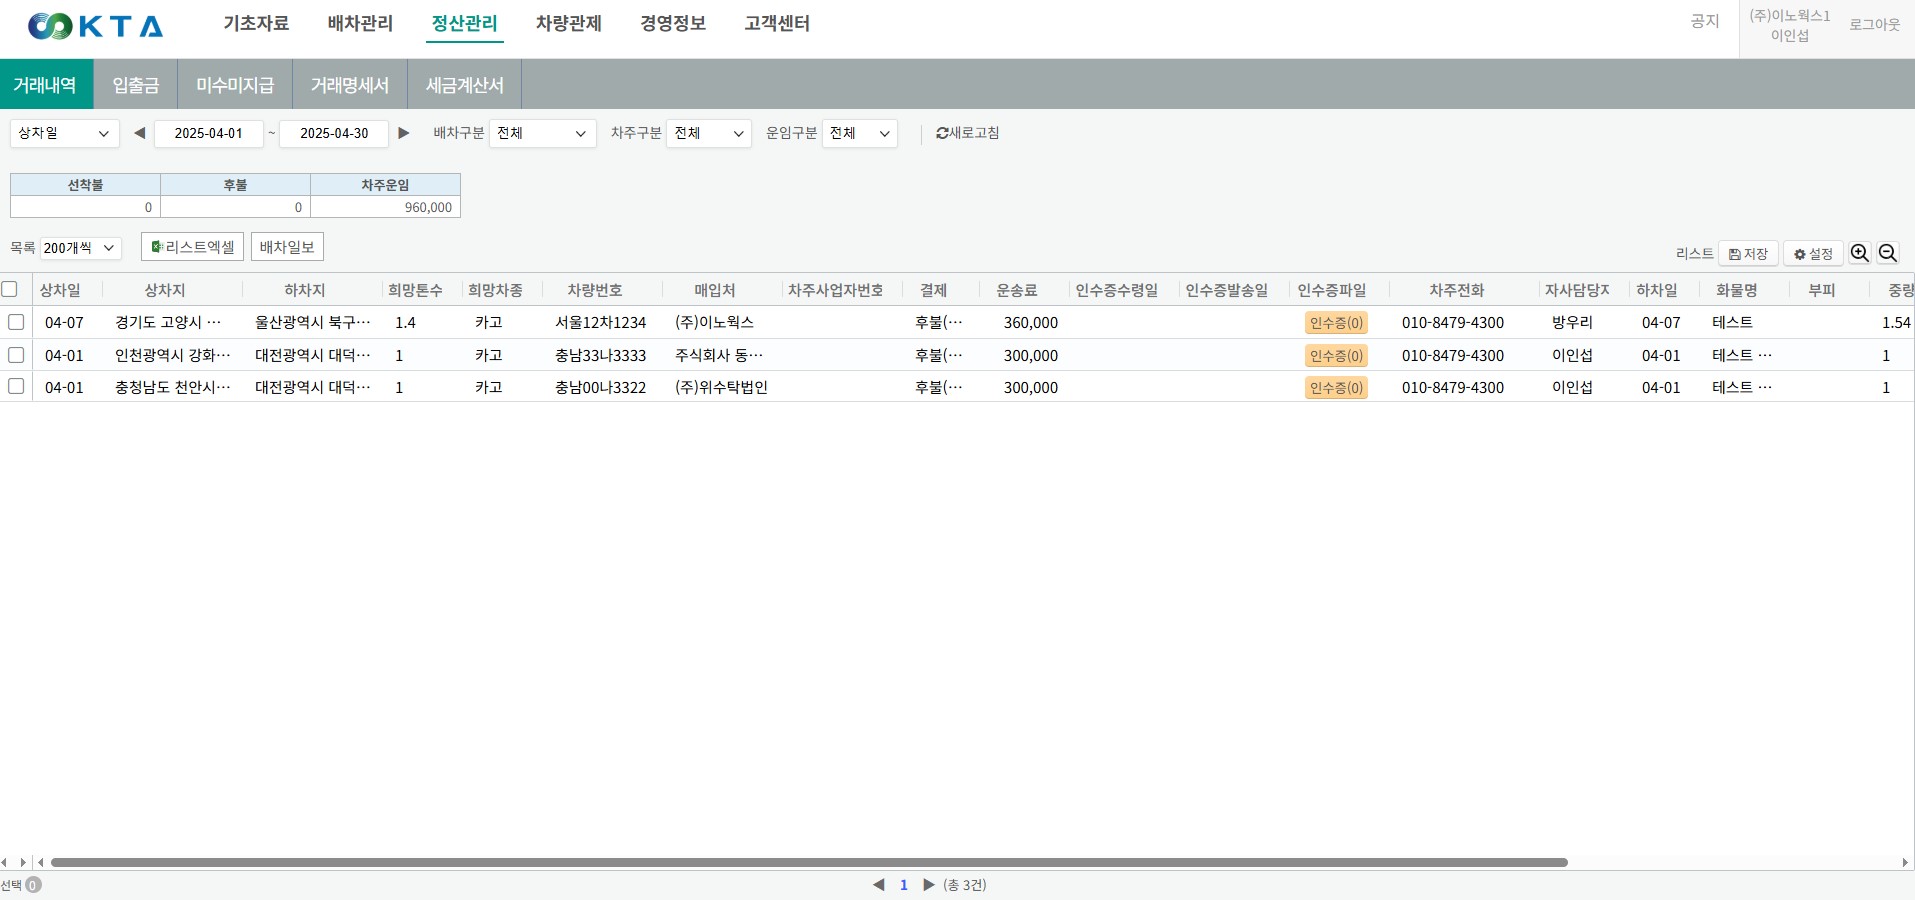Viewport: 1915px width, 900px height.
Task: Click the 배차일보 button
Action: [x=287, y=247]
